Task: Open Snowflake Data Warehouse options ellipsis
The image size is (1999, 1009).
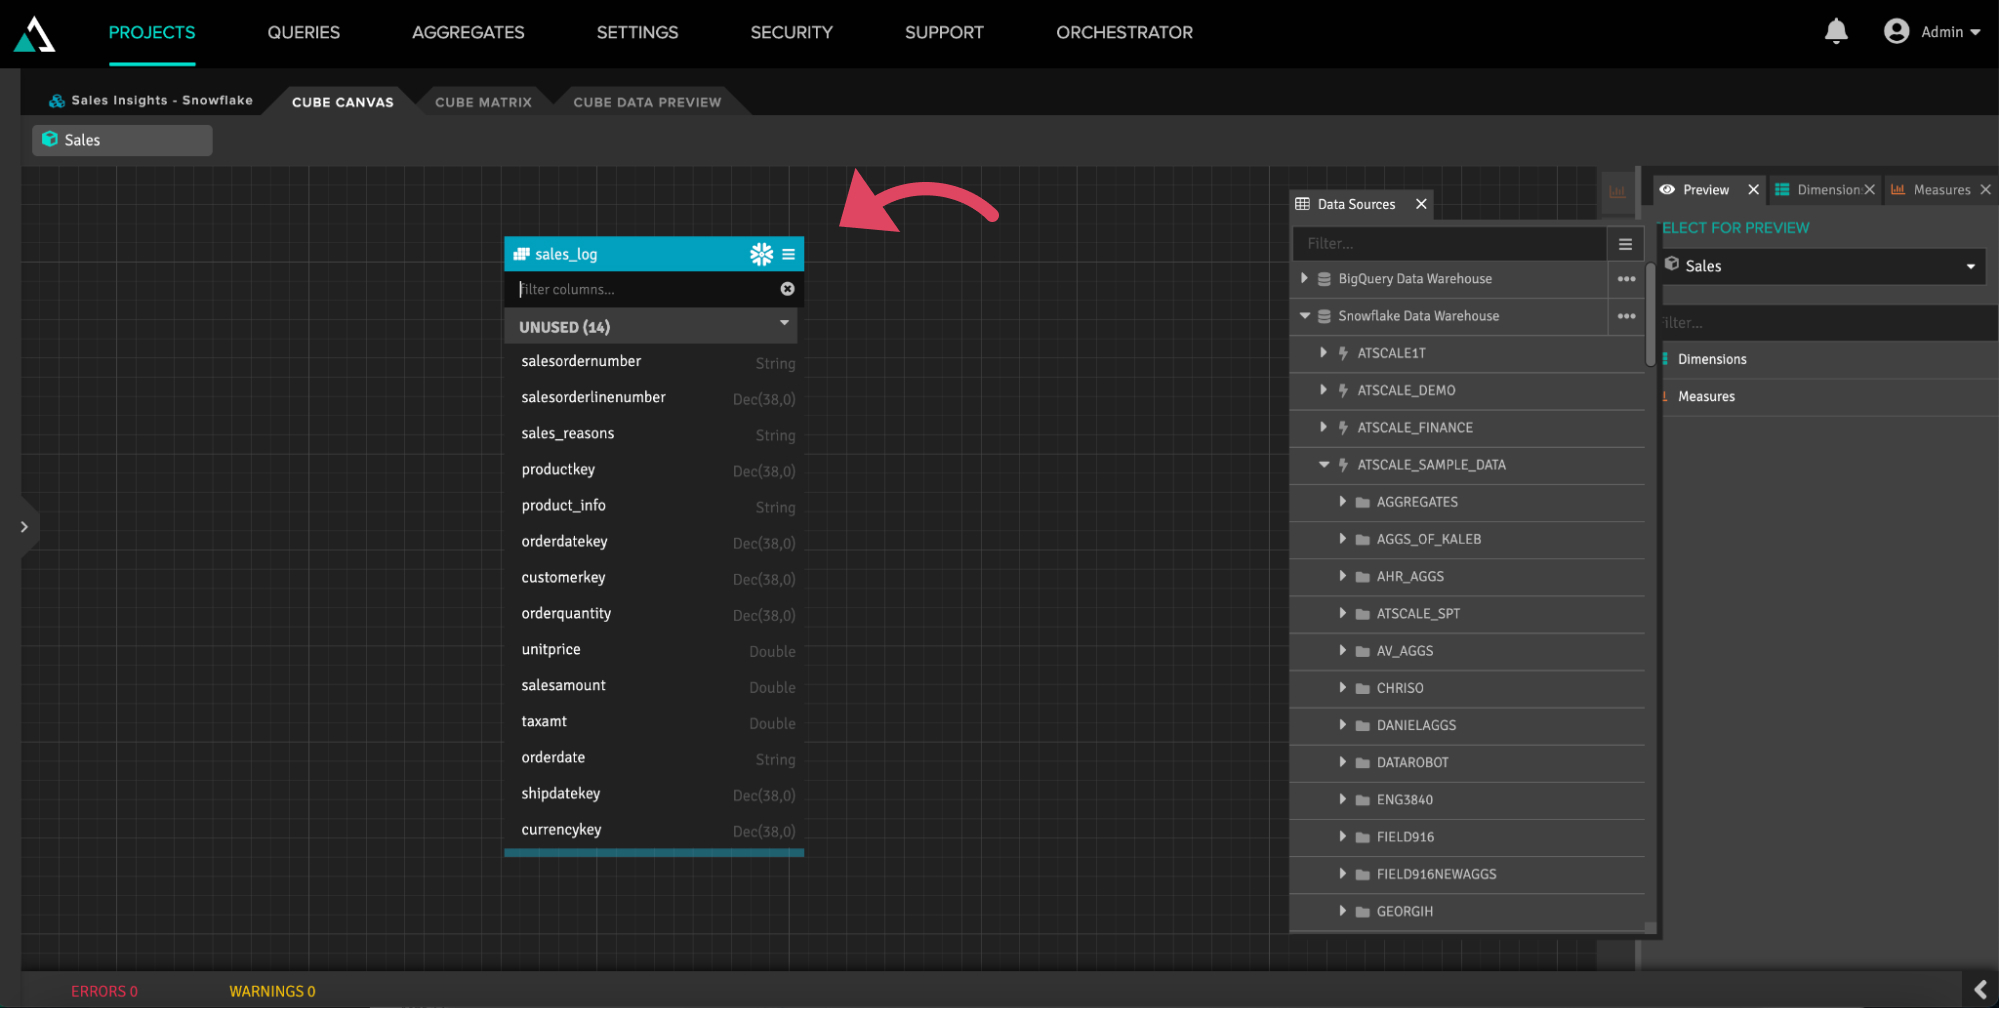Action: (1626, 316)
